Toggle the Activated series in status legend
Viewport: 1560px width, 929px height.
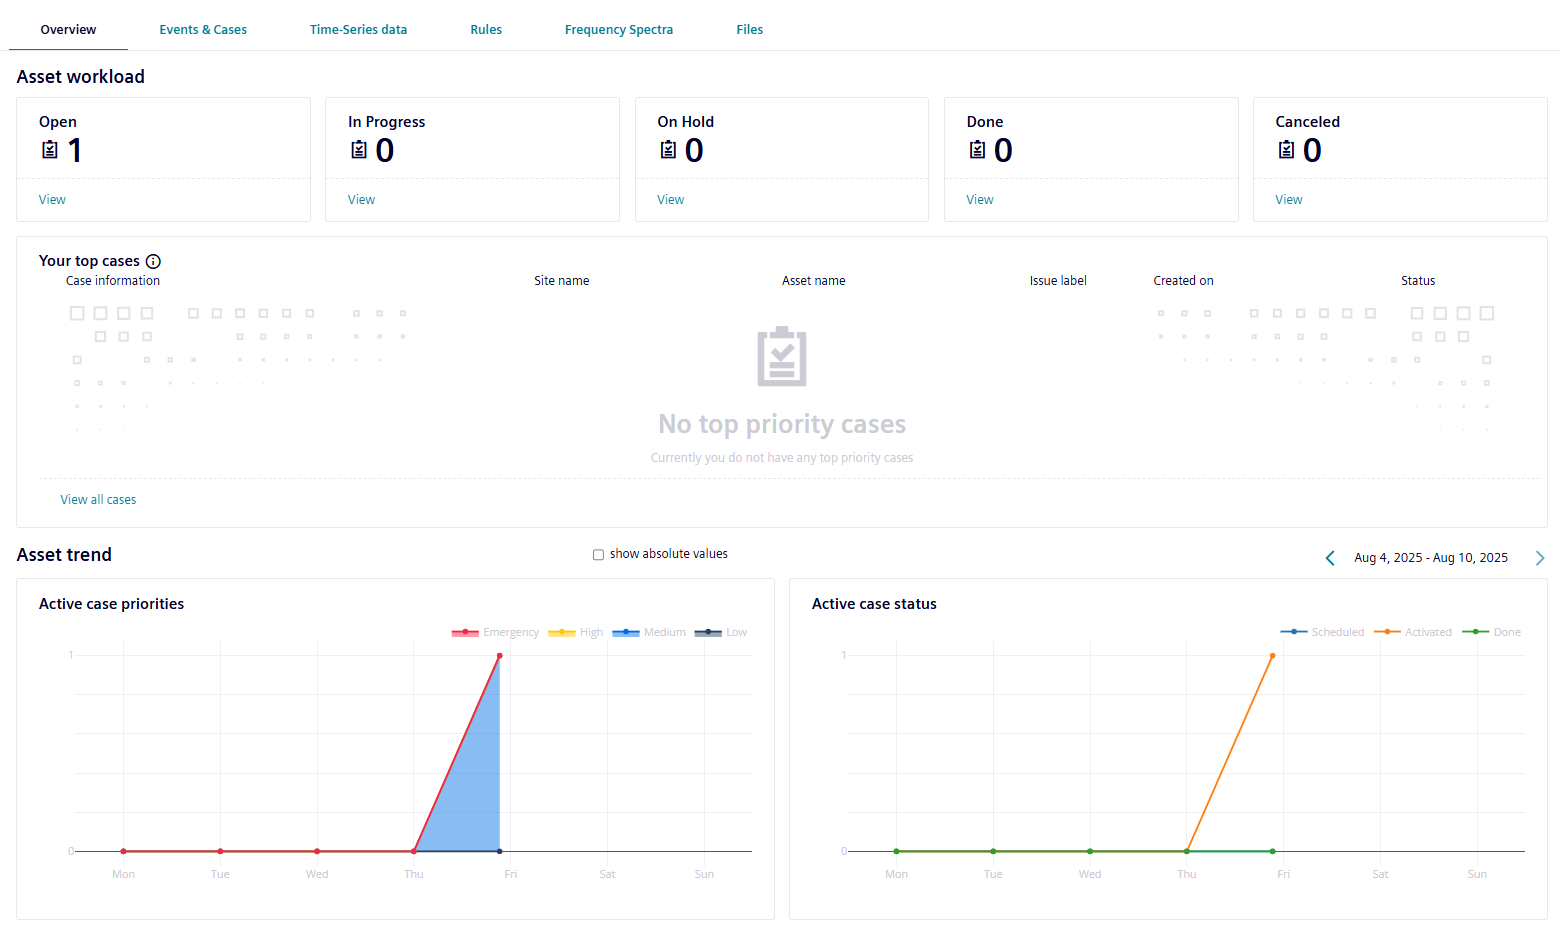1413,633
